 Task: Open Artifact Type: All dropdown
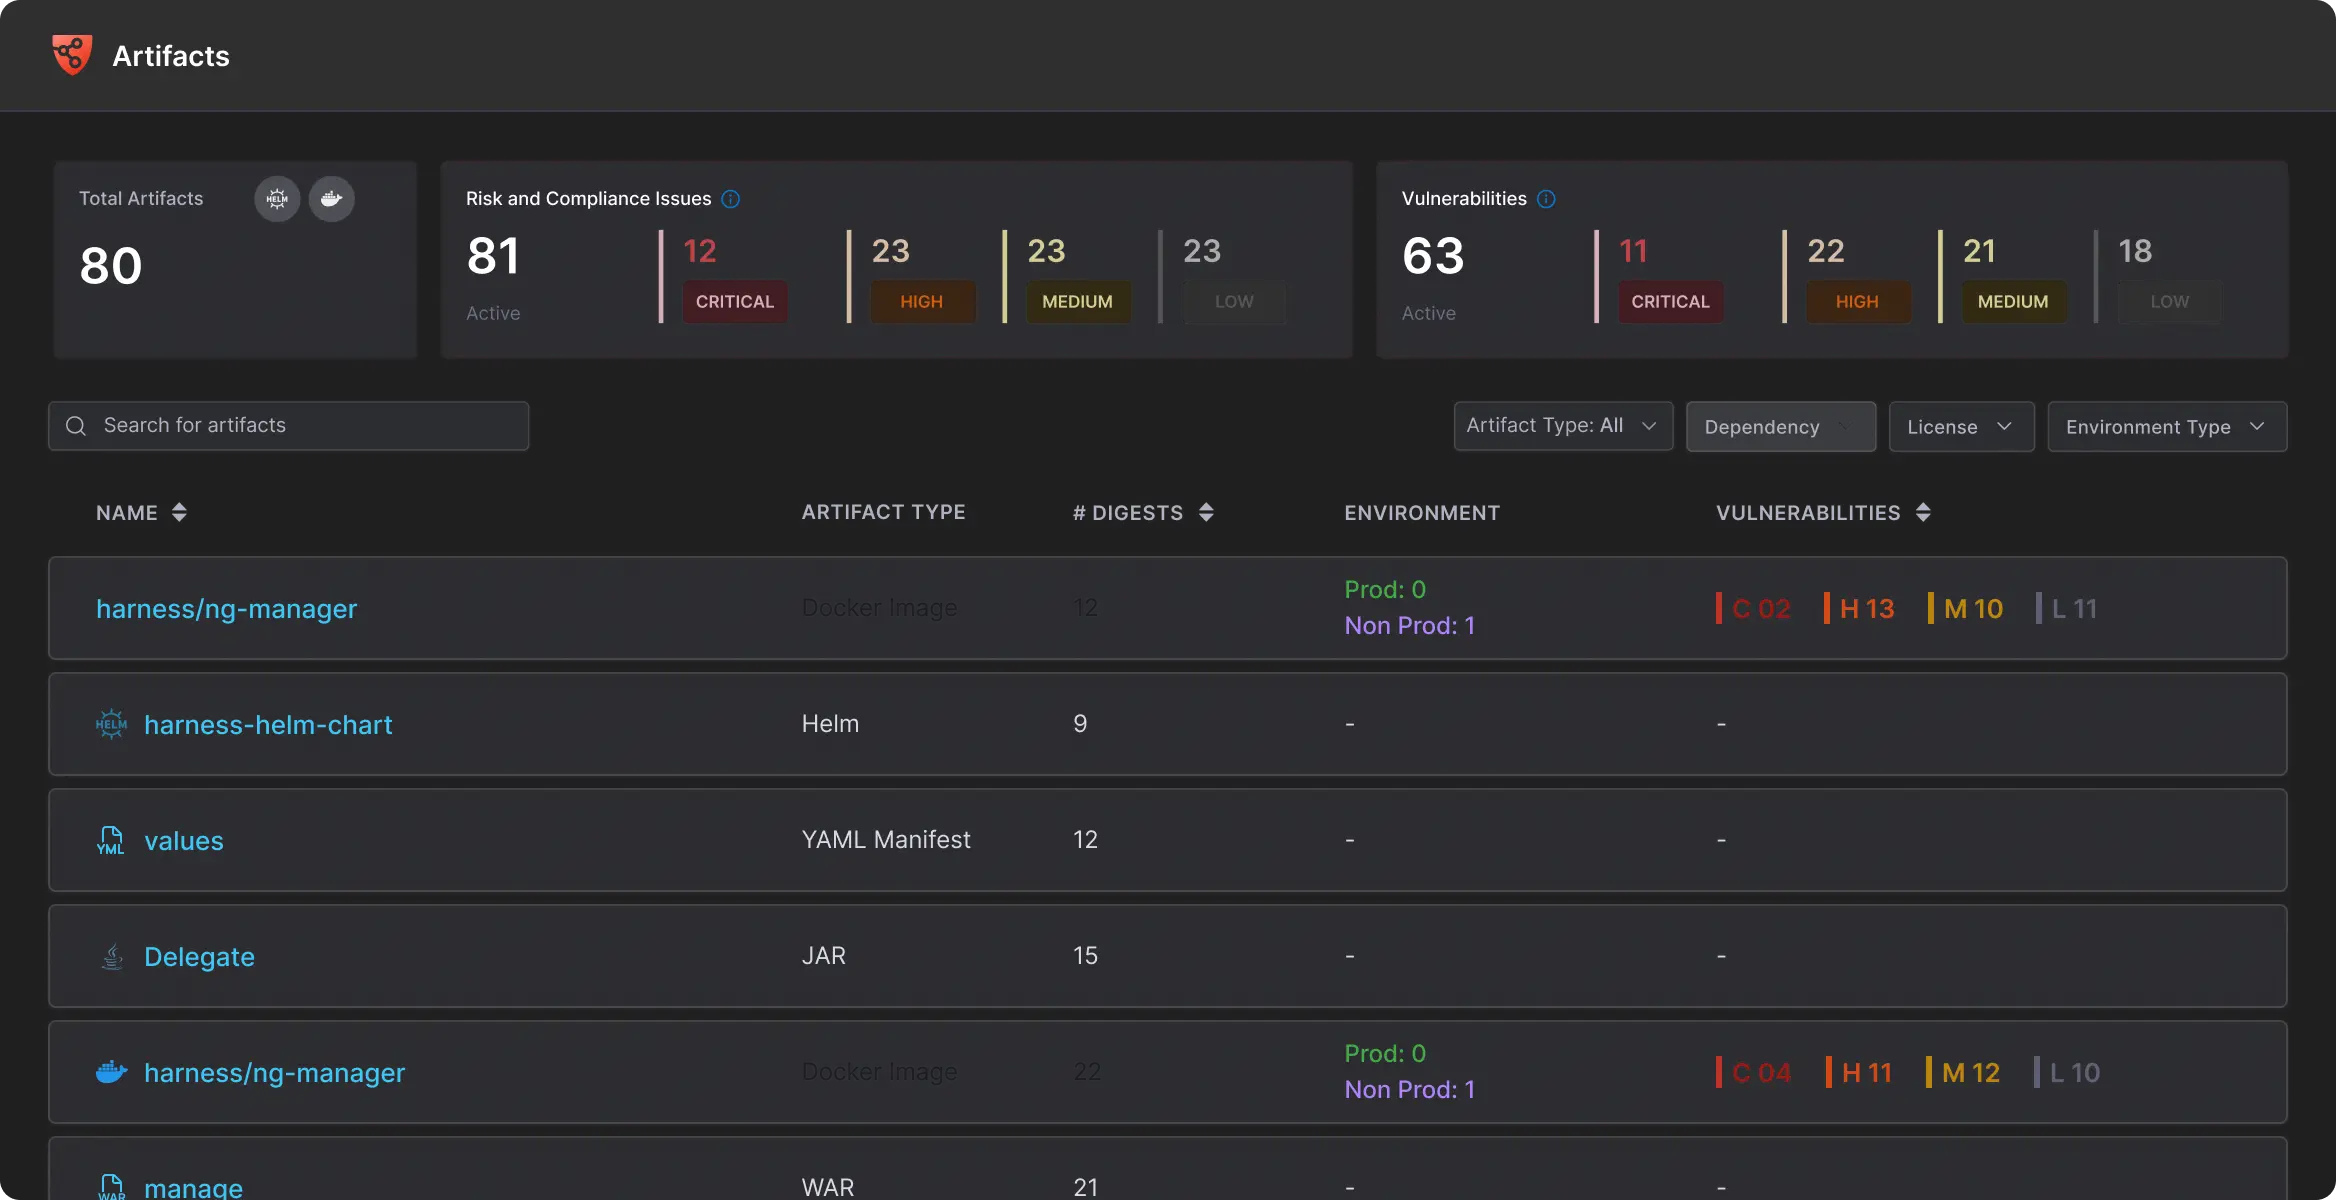coord(1563,426)
